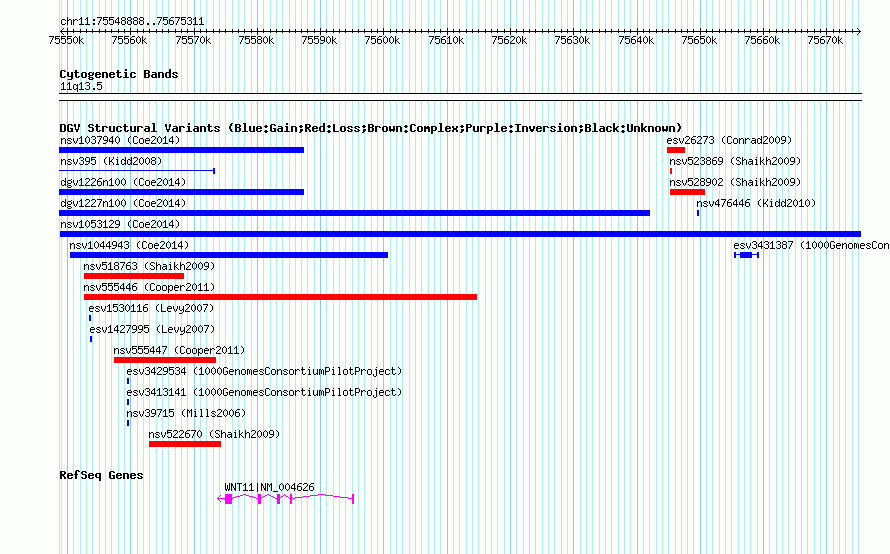Select the nsv555446 (Cooper2011) long red bar
890x554 pixels.
click(x=280, y=297)
